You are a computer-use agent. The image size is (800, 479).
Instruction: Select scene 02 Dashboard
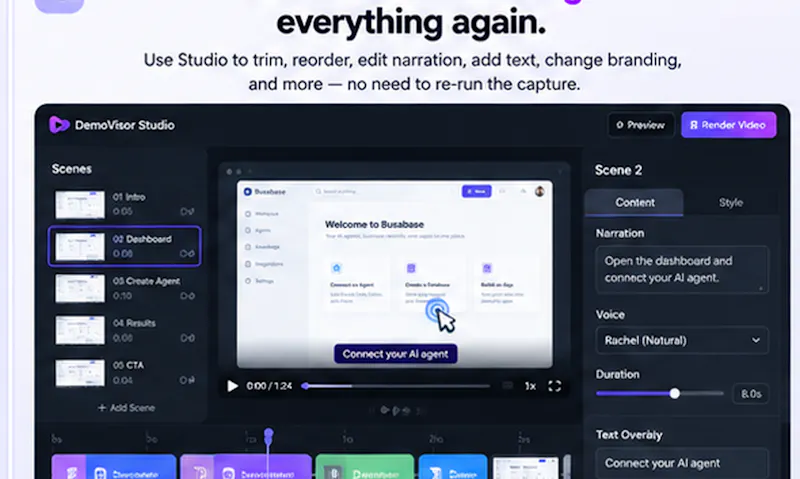tap(124, 246)
